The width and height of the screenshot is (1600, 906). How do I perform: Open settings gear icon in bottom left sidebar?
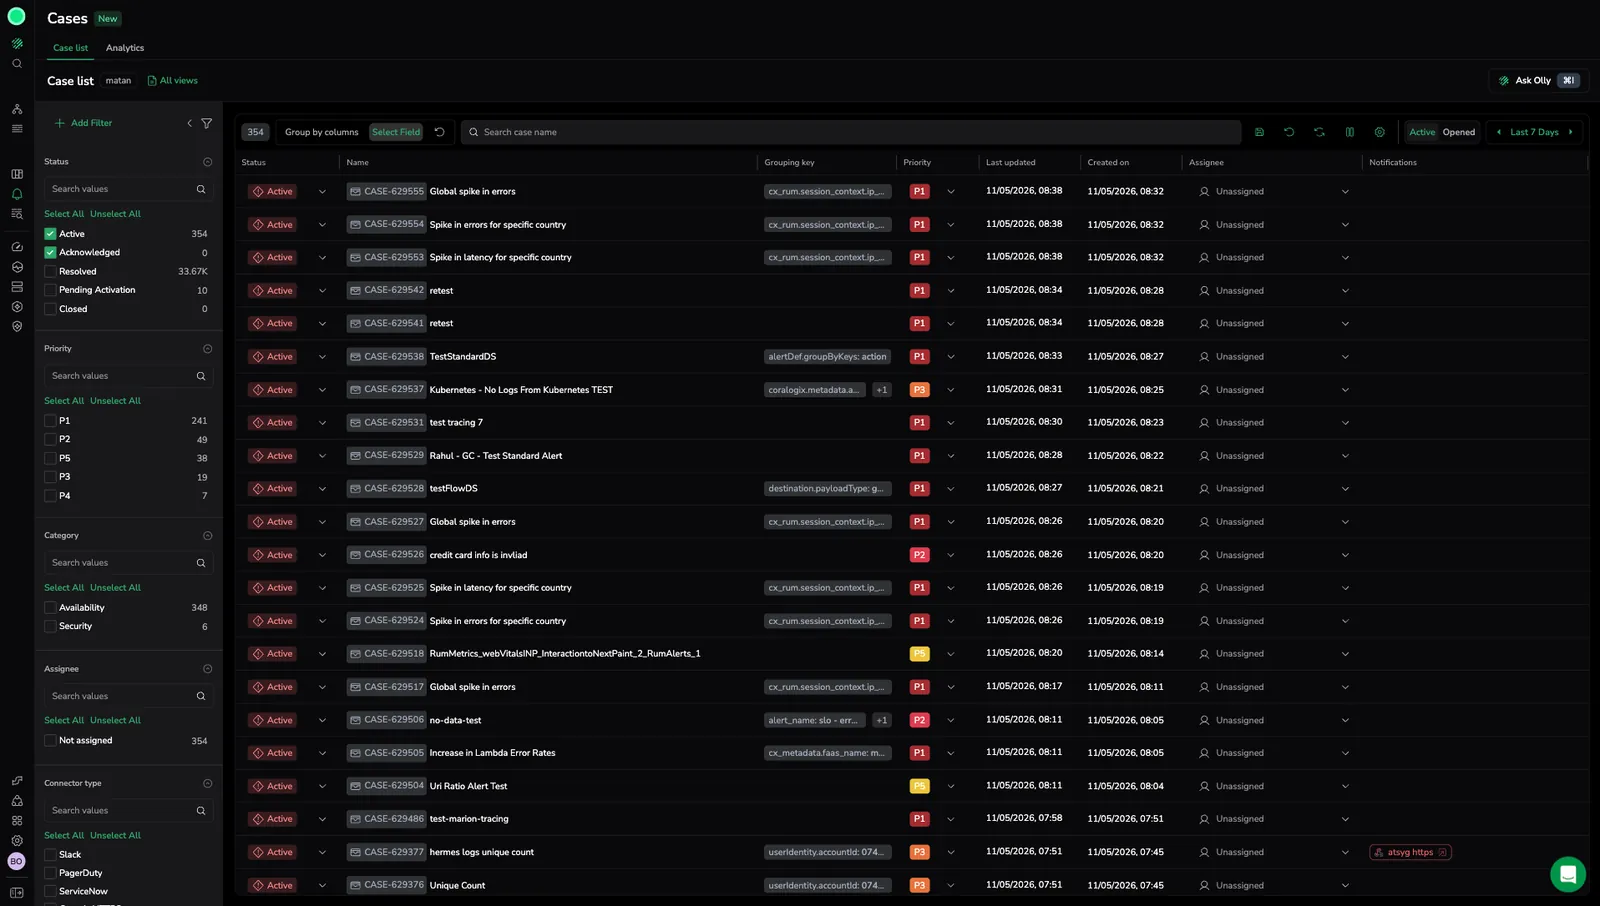pyautogui.click(x=17, y=841)
